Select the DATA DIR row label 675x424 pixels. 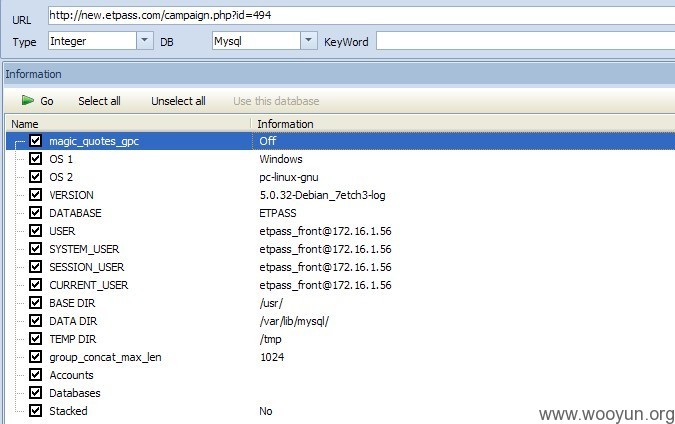coord(73,321)
